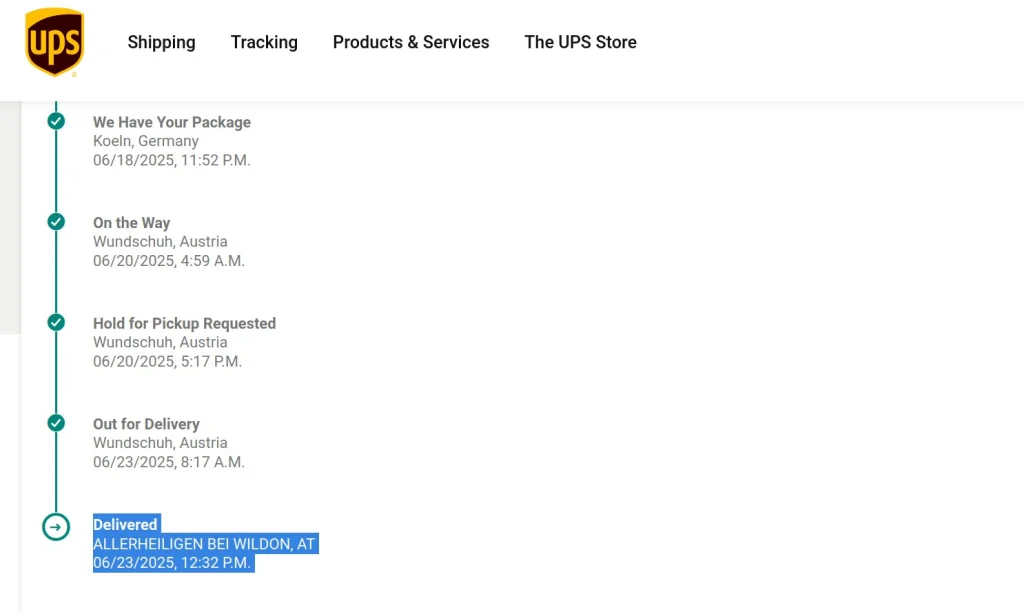Click the UPS shield logo
The width and height of the screenshot is (1024, 612).
(x=54, y=42)
